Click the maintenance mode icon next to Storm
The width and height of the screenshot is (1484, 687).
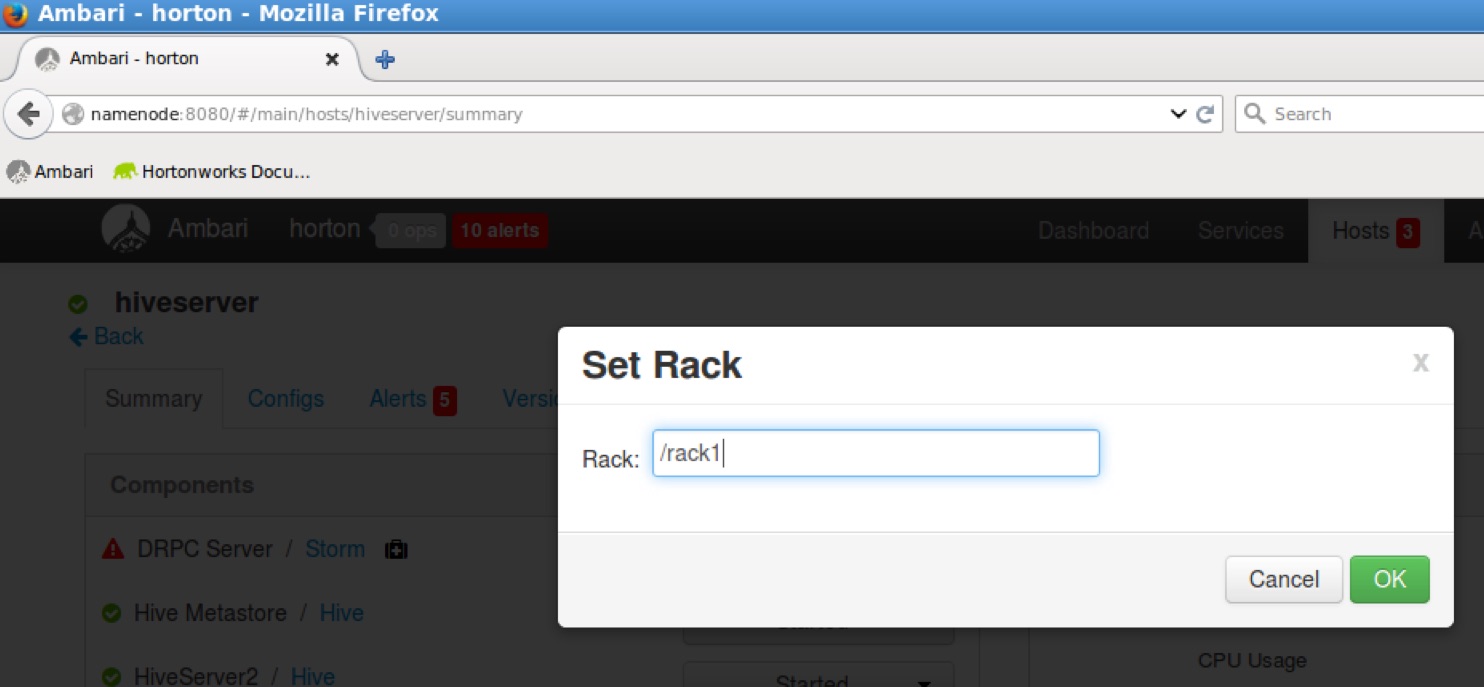point(396,549)
